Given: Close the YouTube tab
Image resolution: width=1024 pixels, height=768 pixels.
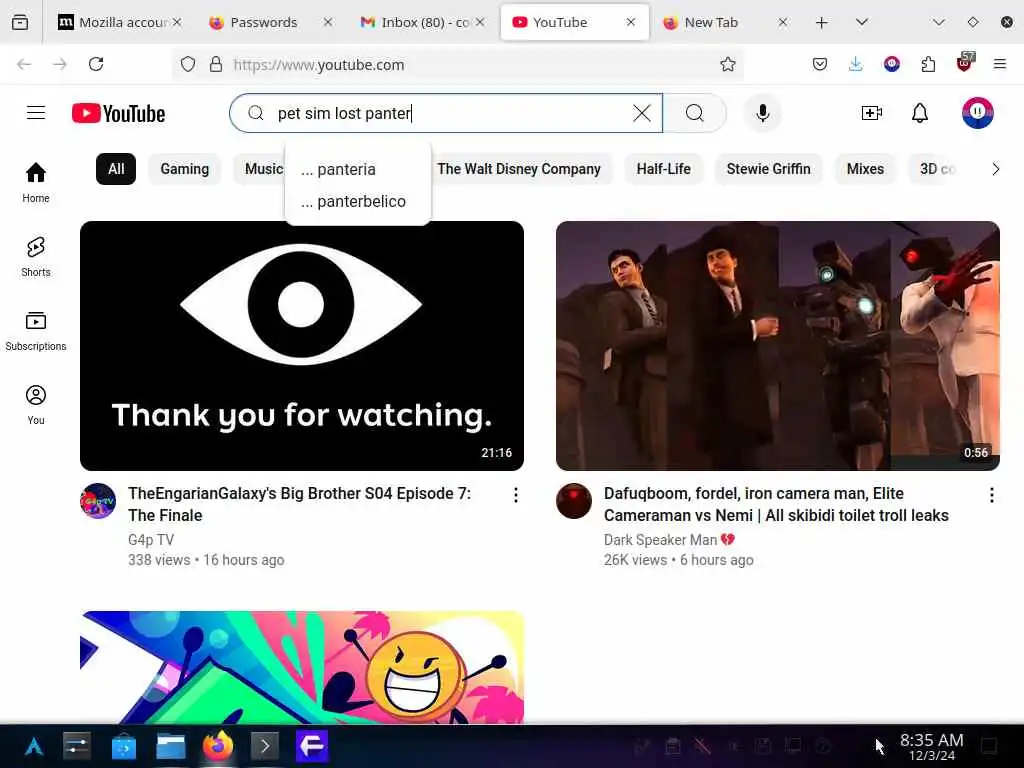Looking at the screenshot, I should (x=631, y=22).
